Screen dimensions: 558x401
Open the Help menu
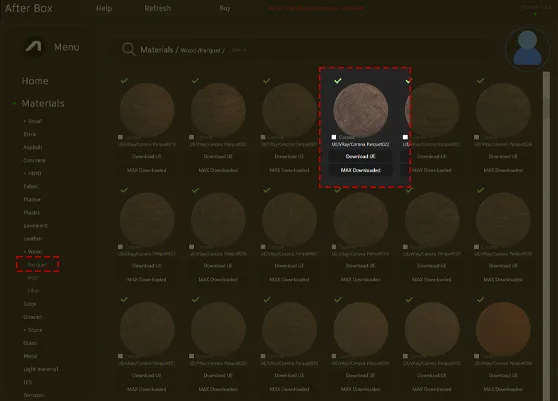pyautogui.click(x=104, y=8)
